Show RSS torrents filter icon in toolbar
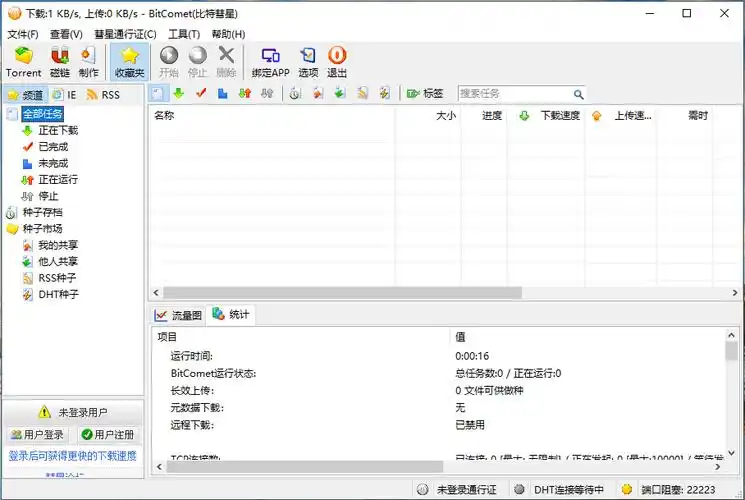The width and height of the screenshot is (745, 500). 363,93
